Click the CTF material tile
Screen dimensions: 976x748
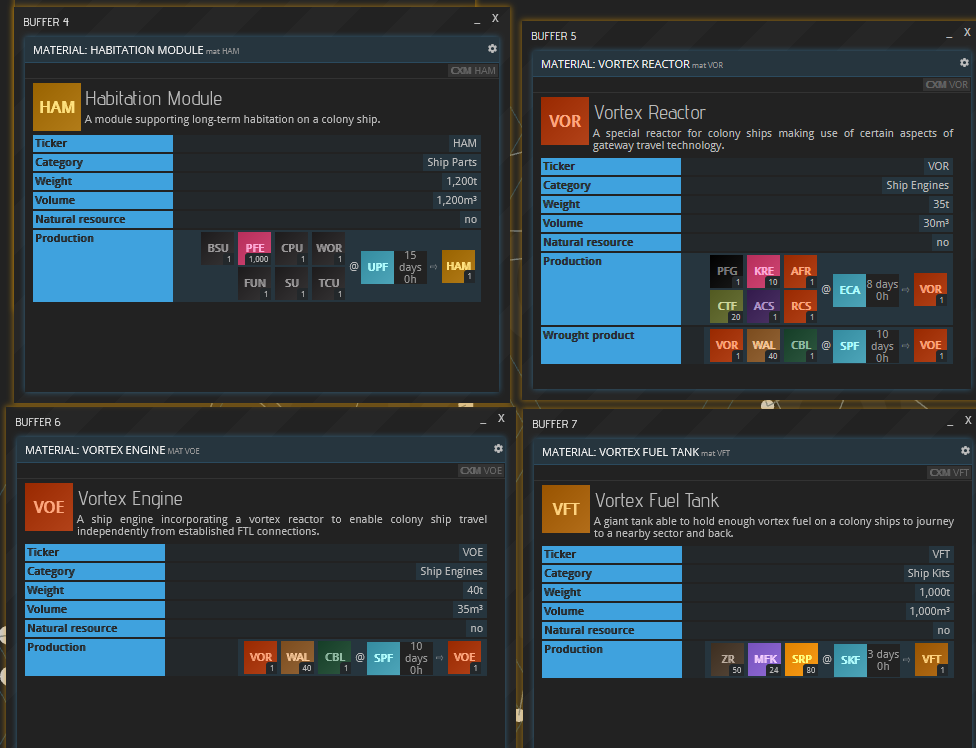point(727,307)
